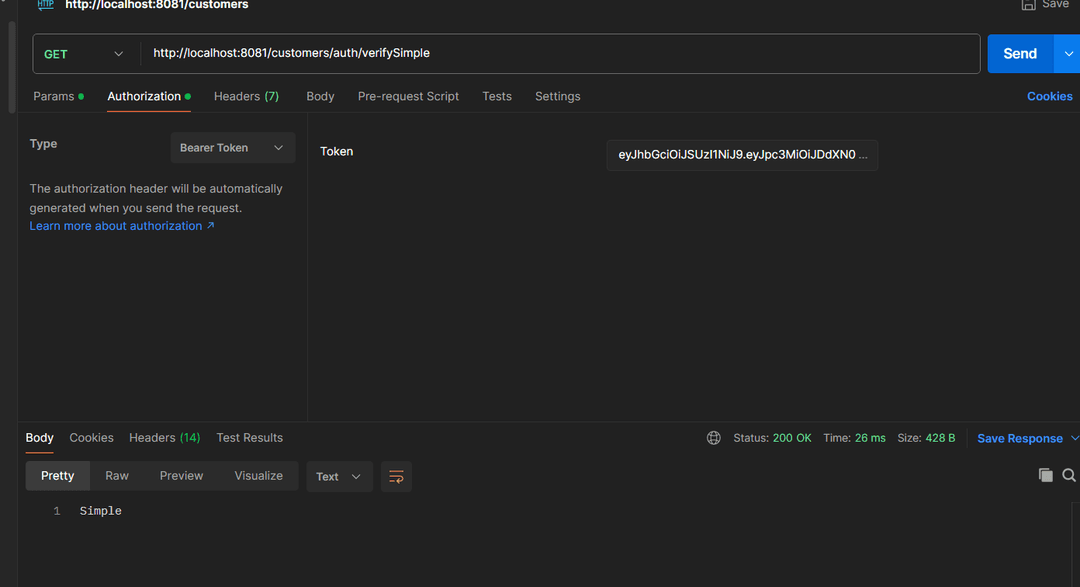Open the Text format dropdown
Viewport: 1080px width, 587px height.
[339, 477]
